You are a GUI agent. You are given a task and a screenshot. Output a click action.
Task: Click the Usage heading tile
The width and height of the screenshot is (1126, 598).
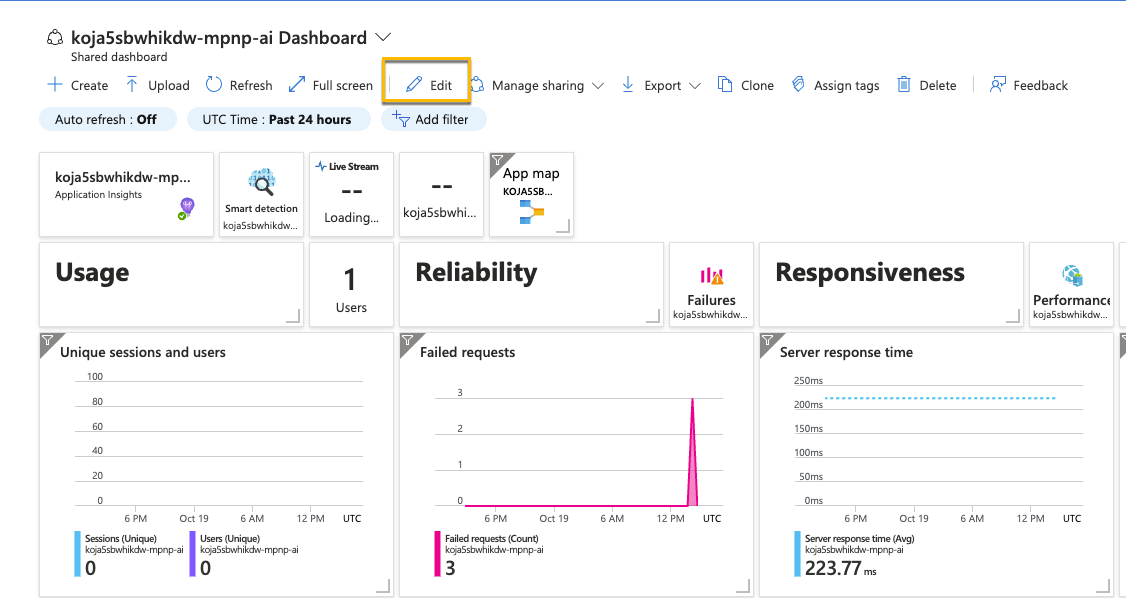click(172, 284)
